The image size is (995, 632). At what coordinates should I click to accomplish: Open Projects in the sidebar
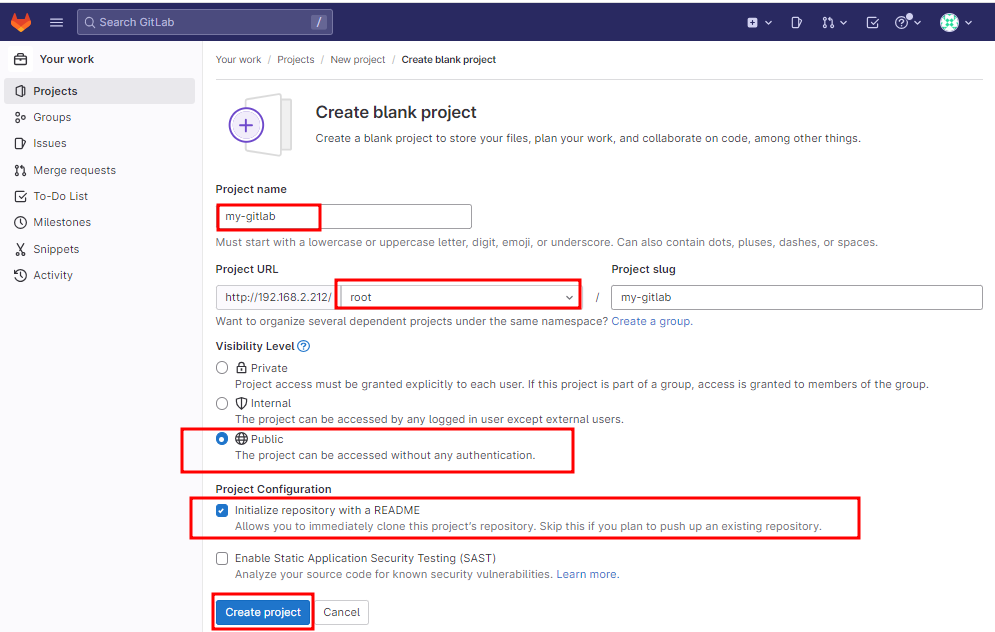tap(100, 91)
